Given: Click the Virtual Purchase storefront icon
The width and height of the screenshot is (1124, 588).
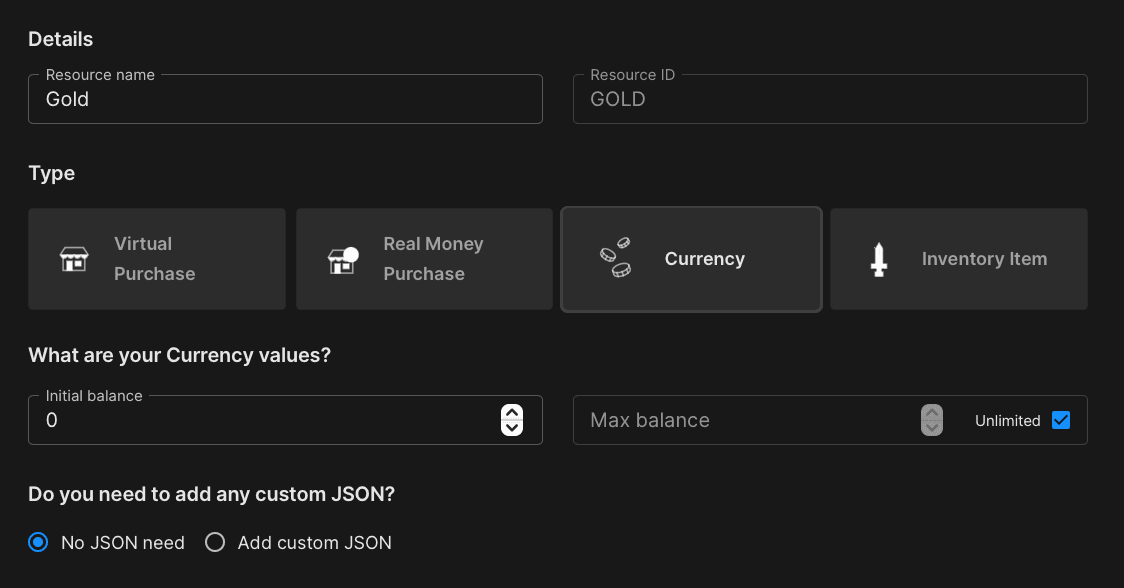Looking at the screenshot, I should tap(74, 259).
